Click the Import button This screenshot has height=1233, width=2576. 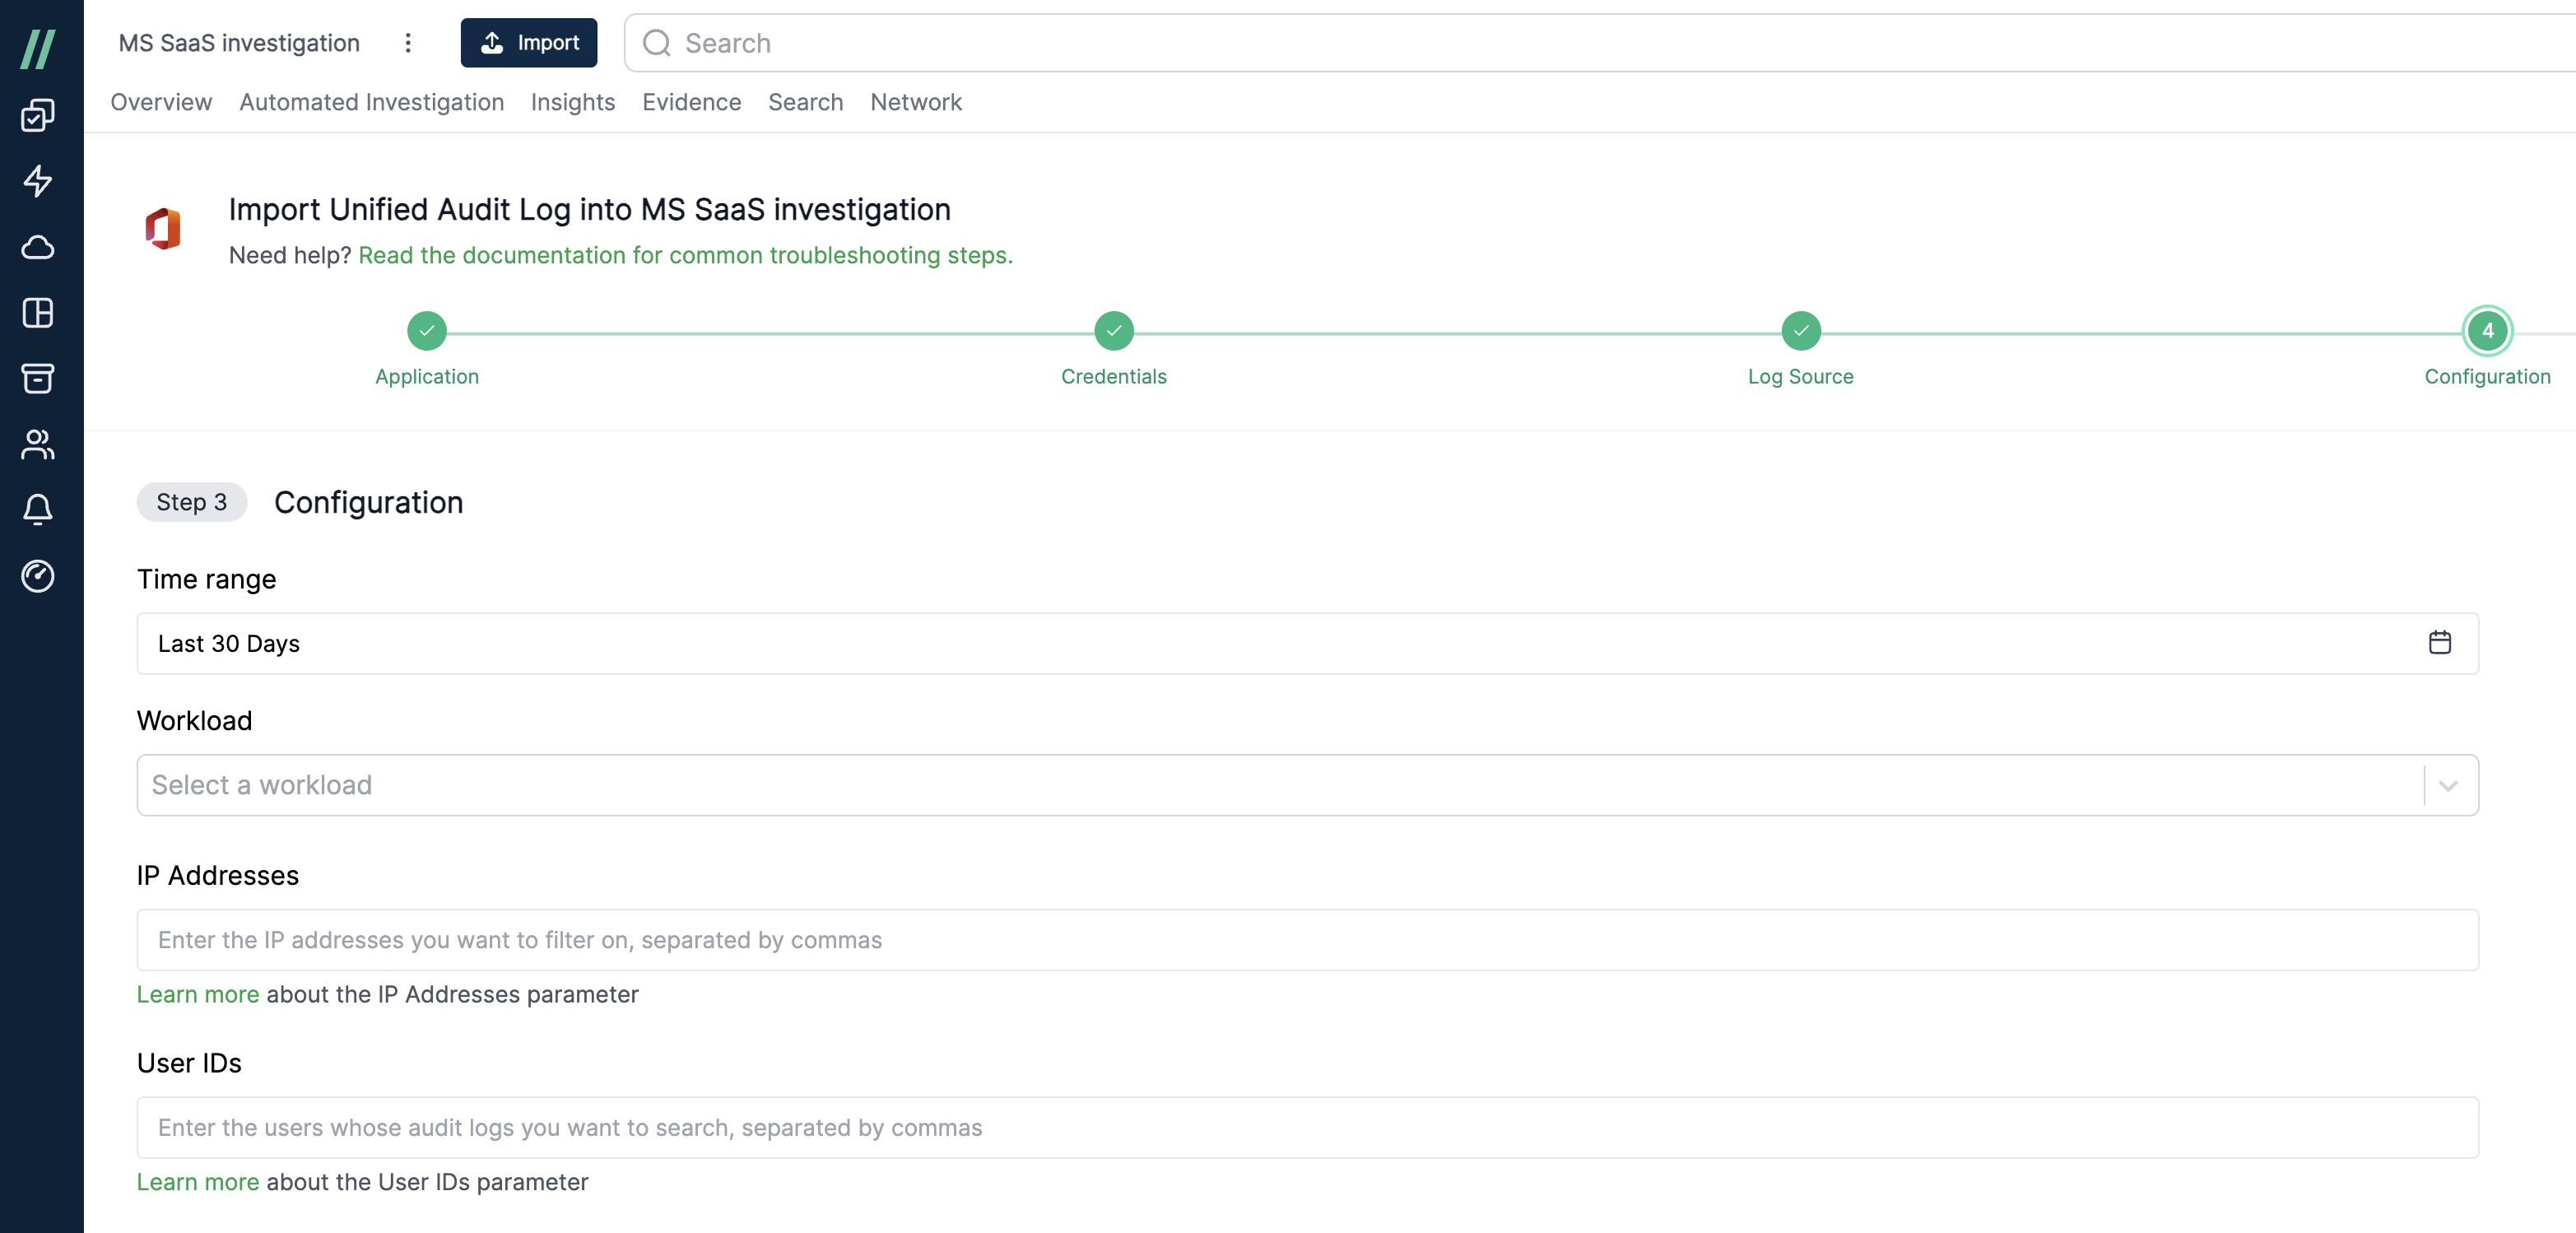coord(529,43)
